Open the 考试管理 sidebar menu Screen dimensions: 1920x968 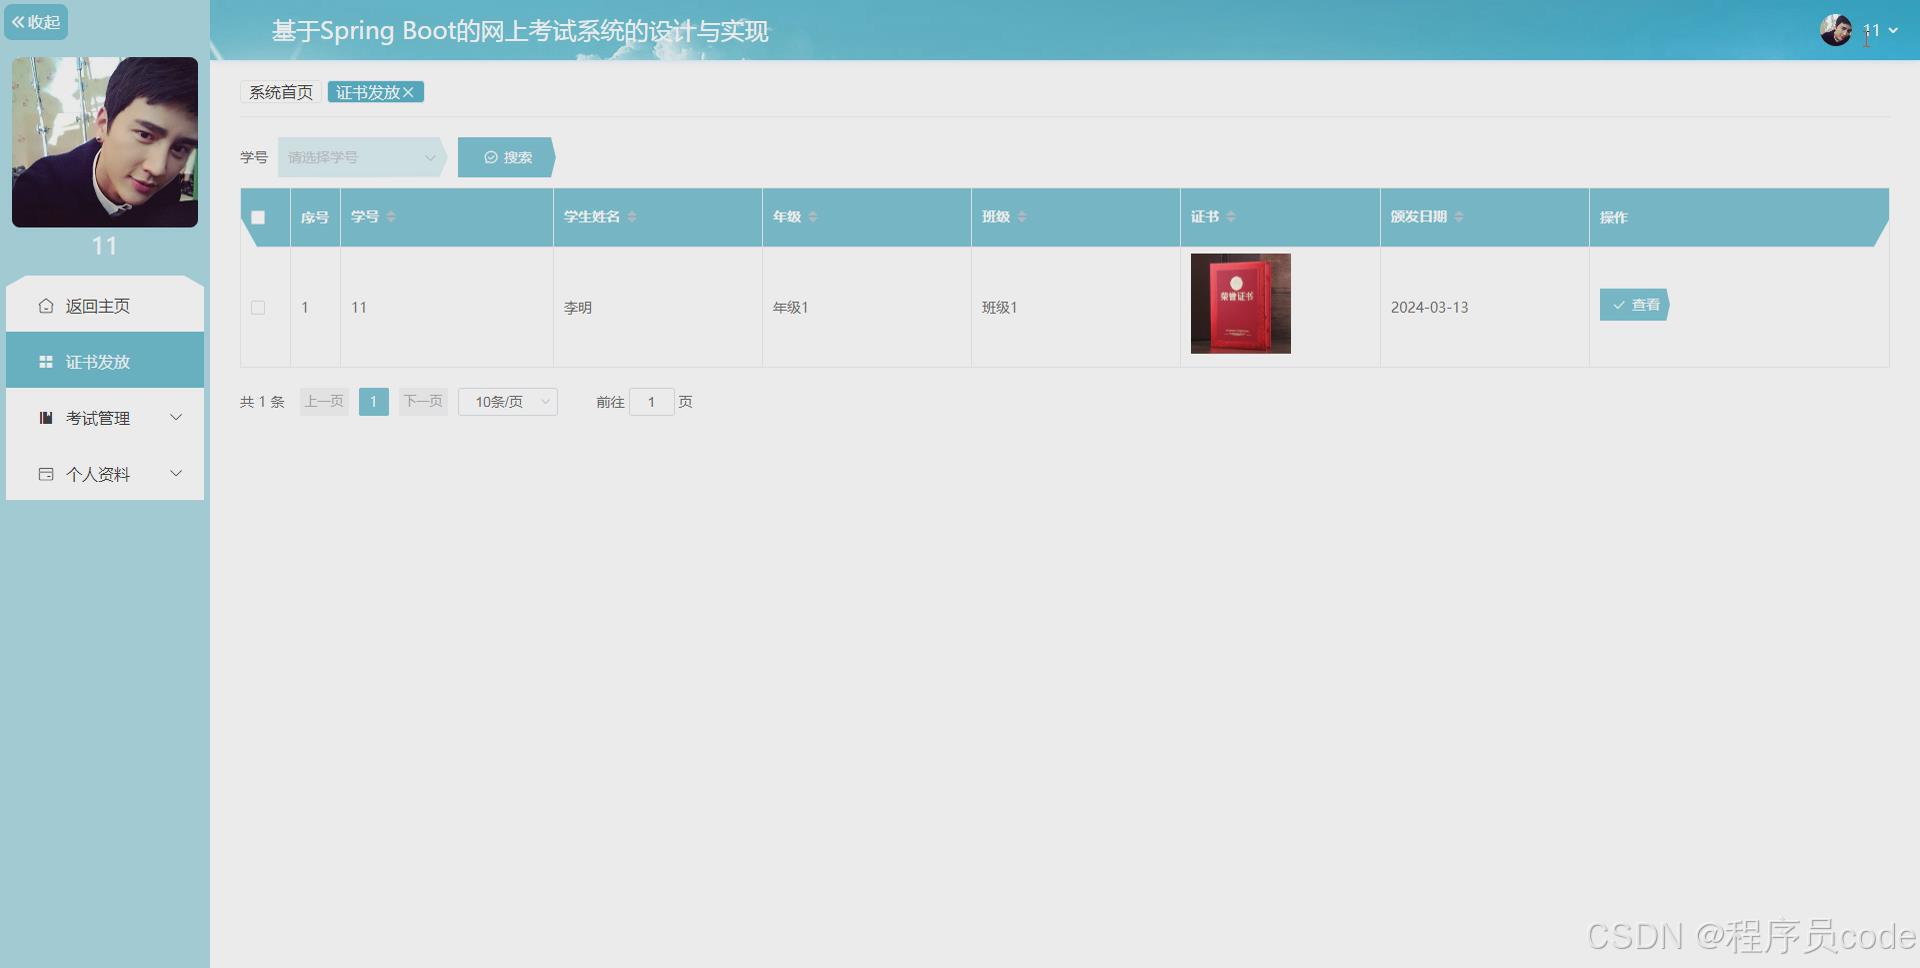(105, 418)
